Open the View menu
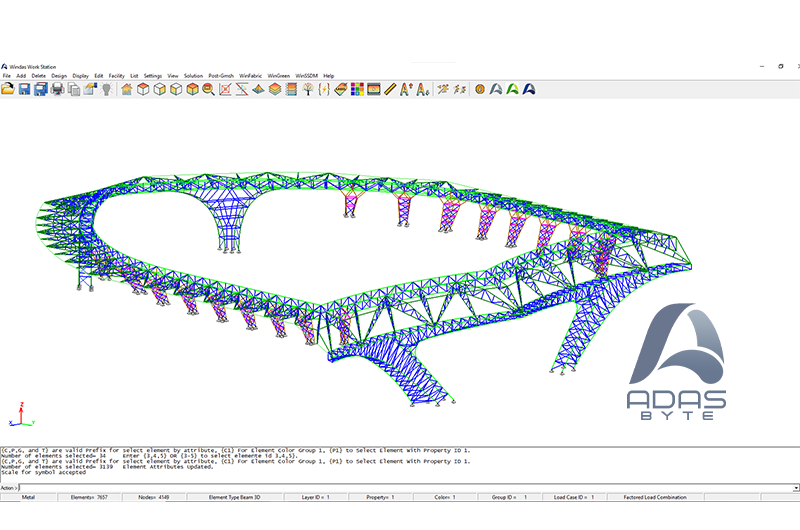Viewport: 800px width, 530px height. tap(172, 75)
